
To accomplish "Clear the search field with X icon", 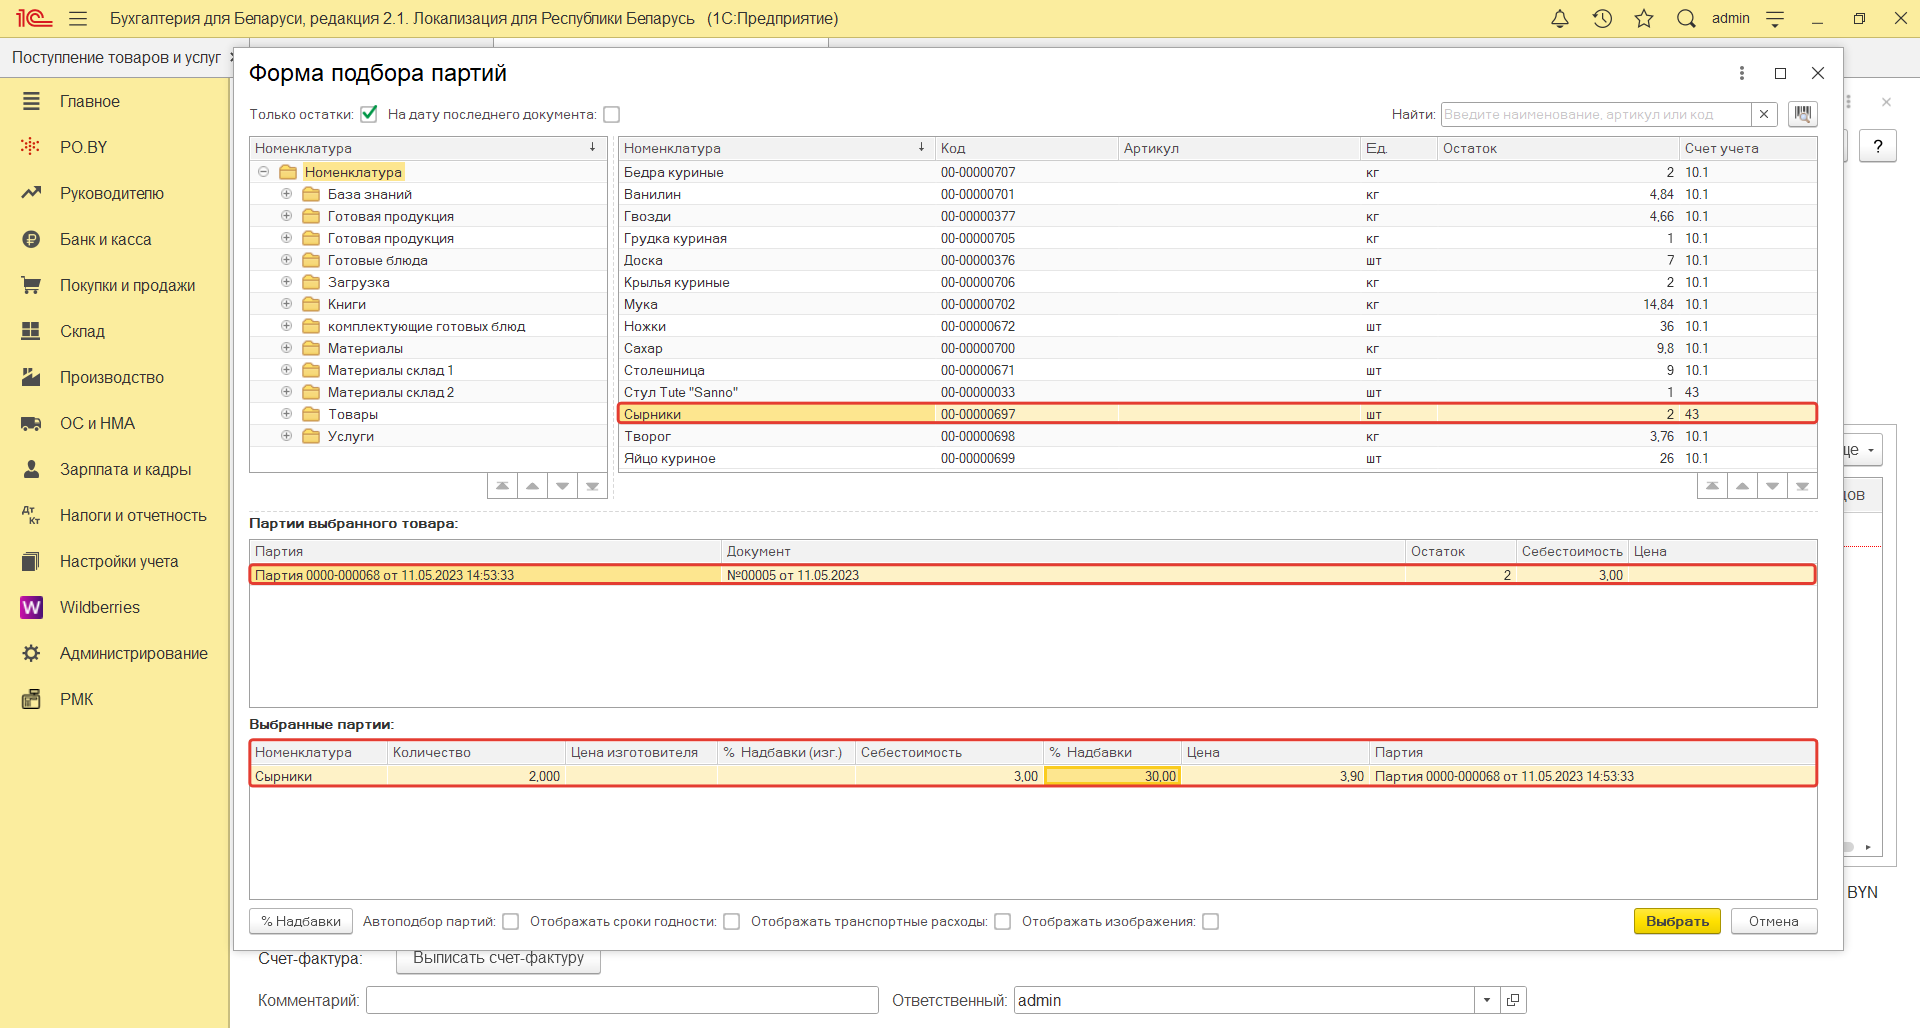I will pyautogui.click(x=1764, y=114).
